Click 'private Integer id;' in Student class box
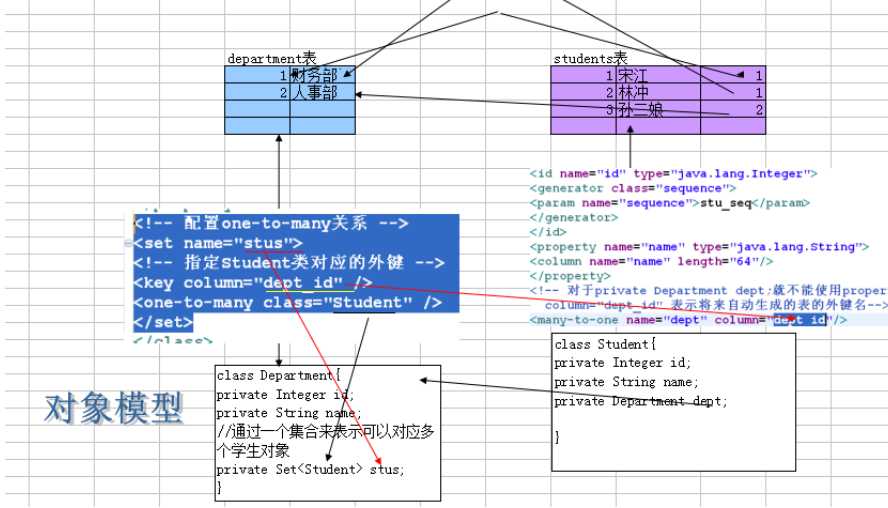Image resolution: width=888 pixels, height=508 pixels. pos(622,362)
